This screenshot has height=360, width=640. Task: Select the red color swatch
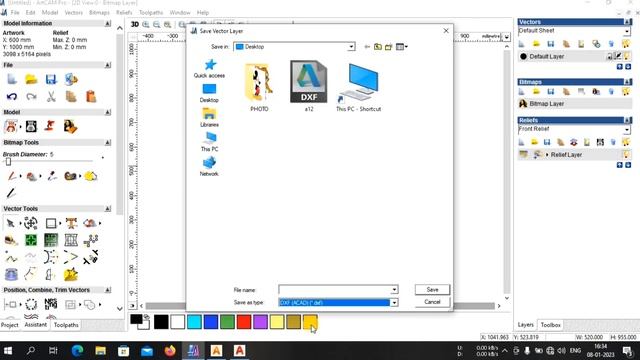(244, 322)
